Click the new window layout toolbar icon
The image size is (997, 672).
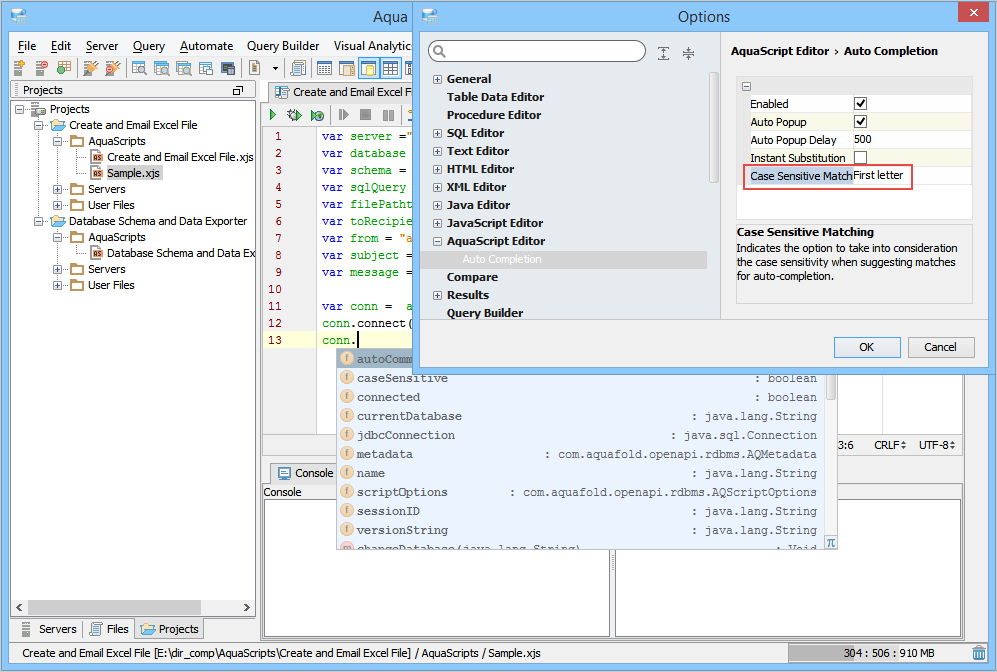205,67
